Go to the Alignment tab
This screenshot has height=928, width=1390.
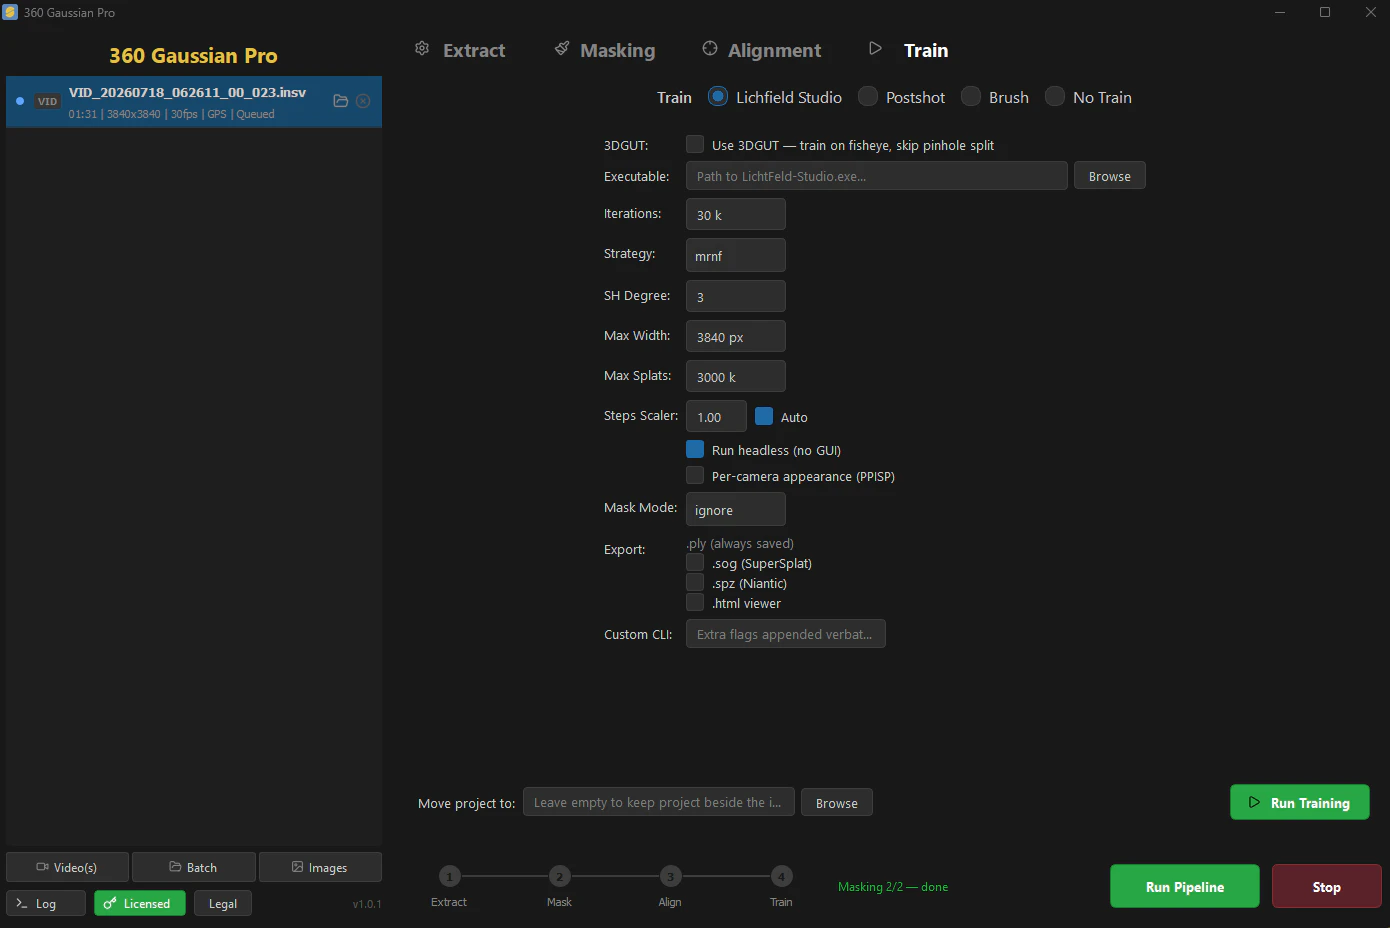point(762,50)
